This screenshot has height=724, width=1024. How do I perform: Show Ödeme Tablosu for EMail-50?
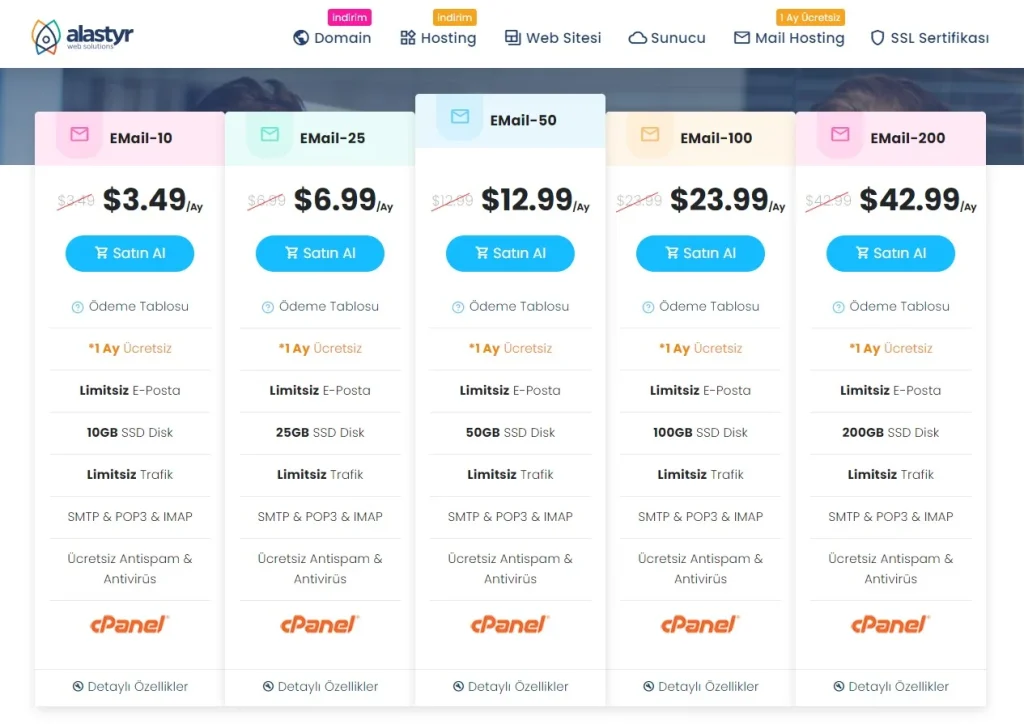point(510,306)
